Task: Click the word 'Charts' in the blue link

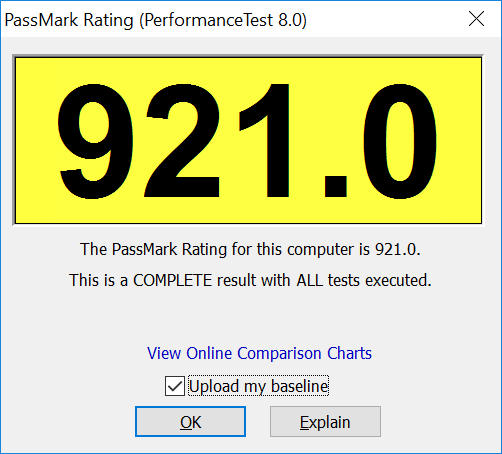Action: pos(349,353)
